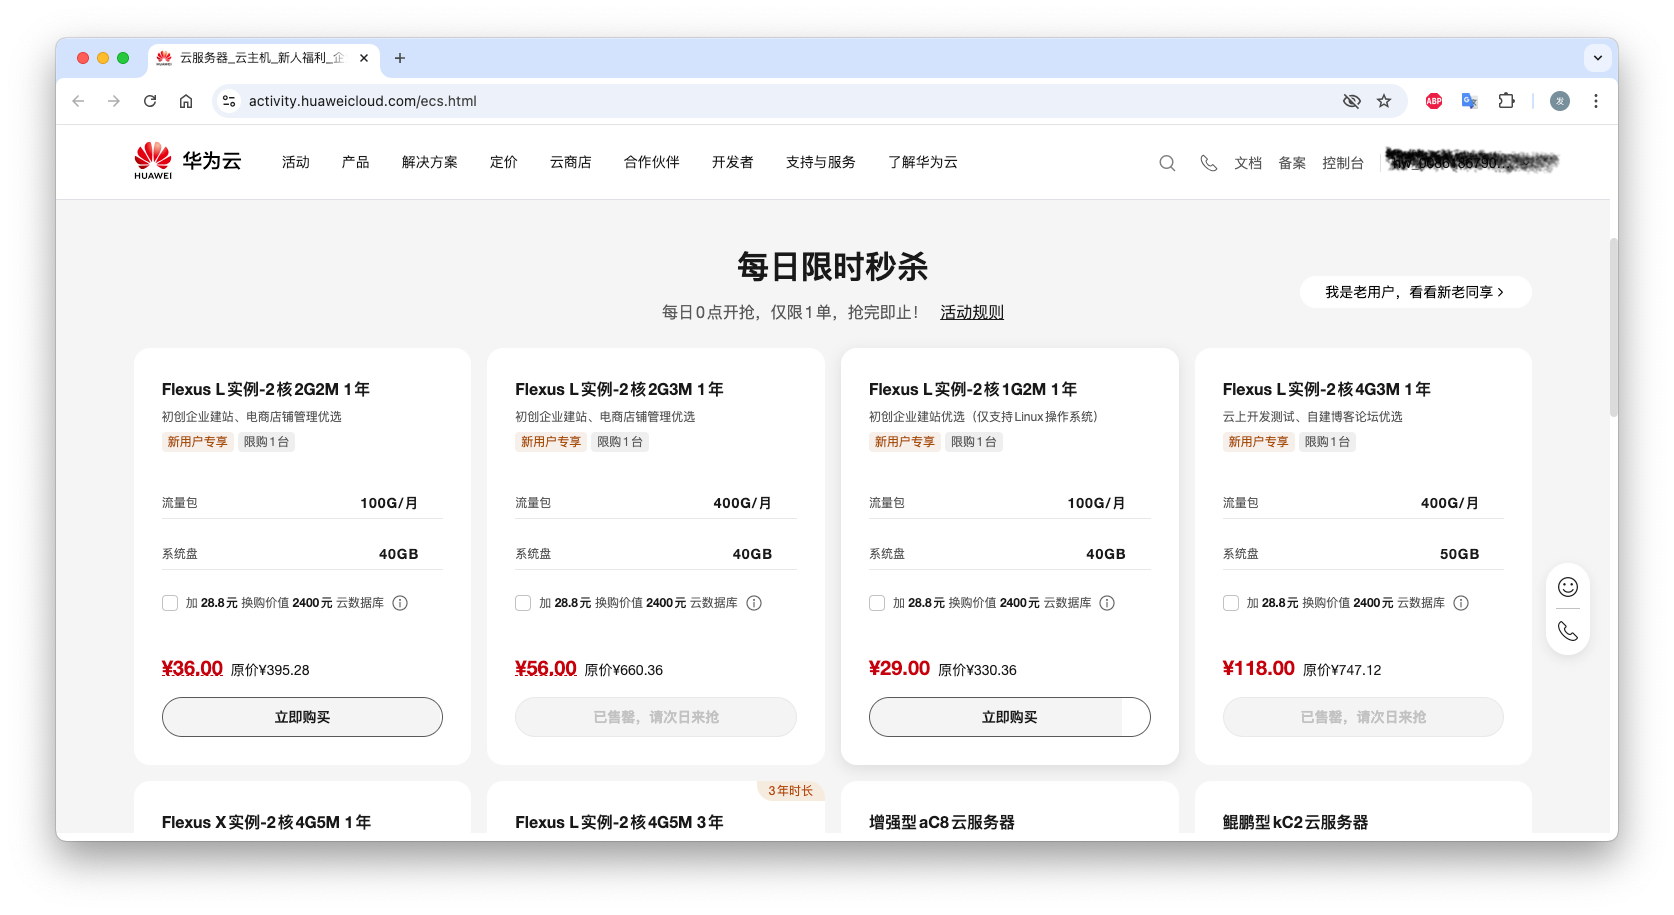Screen dimensions: 1674x915
Task: Show info icon for 2G2M database offer
Action: tap(400, 603)
